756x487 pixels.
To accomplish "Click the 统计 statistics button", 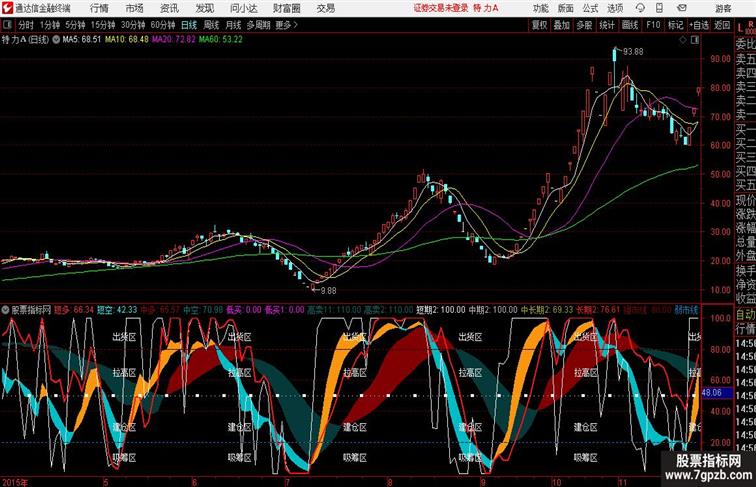I will coord(607,25).
